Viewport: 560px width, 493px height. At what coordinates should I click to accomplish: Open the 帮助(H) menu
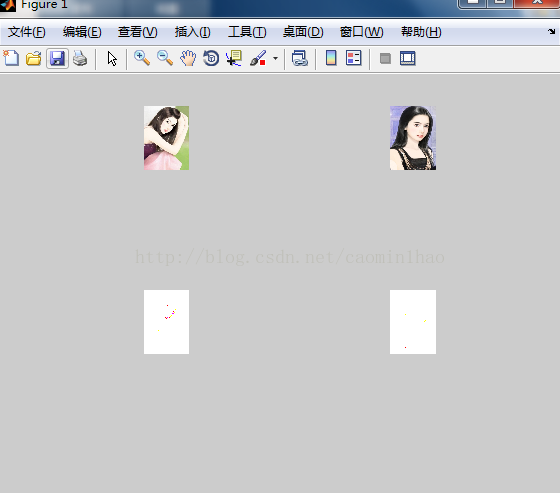coord(421,32)
